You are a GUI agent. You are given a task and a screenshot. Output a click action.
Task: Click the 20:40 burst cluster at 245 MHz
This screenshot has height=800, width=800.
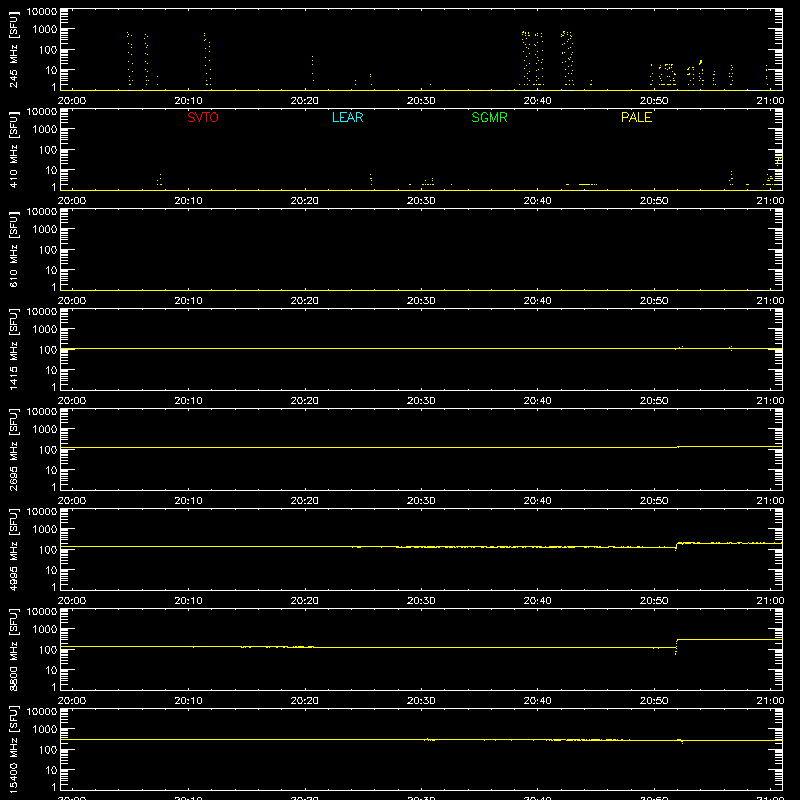coord(532,58)
